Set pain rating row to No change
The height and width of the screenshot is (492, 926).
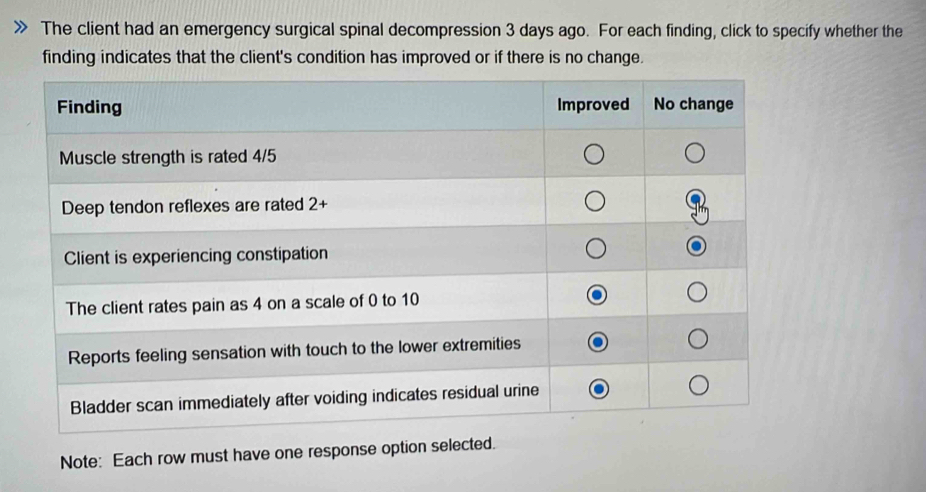(696, 293)
